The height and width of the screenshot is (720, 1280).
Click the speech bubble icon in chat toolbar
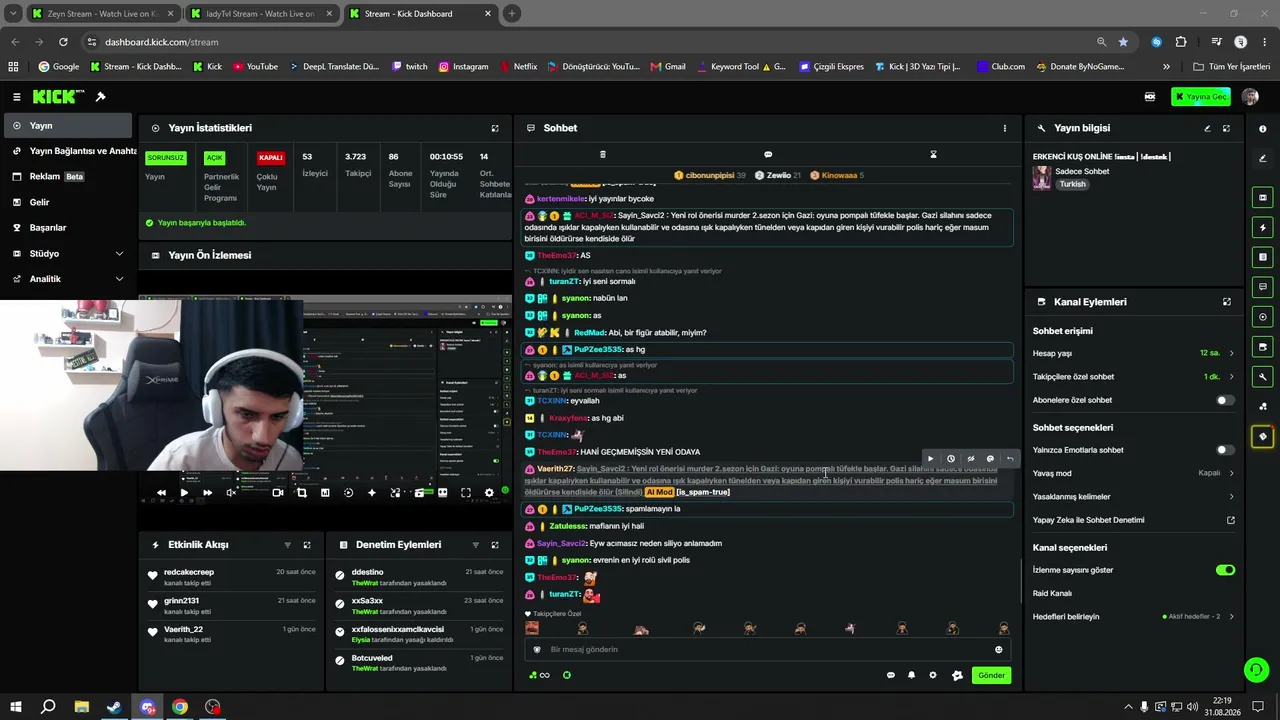[x=768, y=155]
